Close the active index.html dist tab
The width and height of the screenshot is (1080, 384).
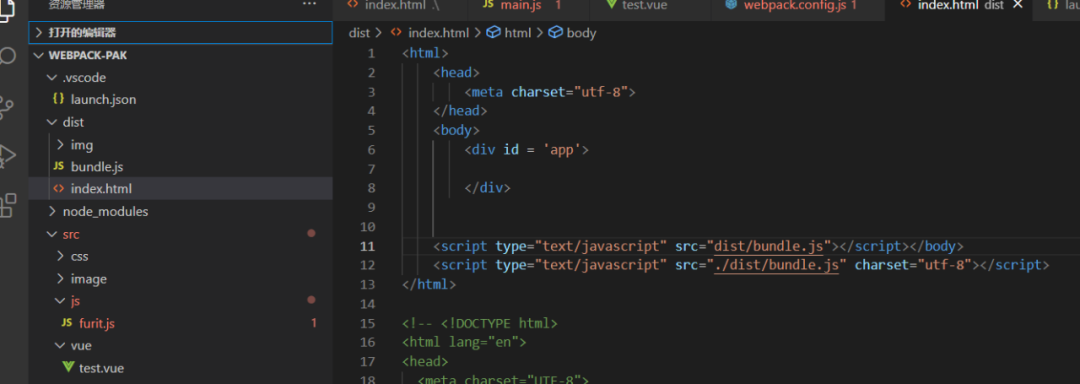1018,4
